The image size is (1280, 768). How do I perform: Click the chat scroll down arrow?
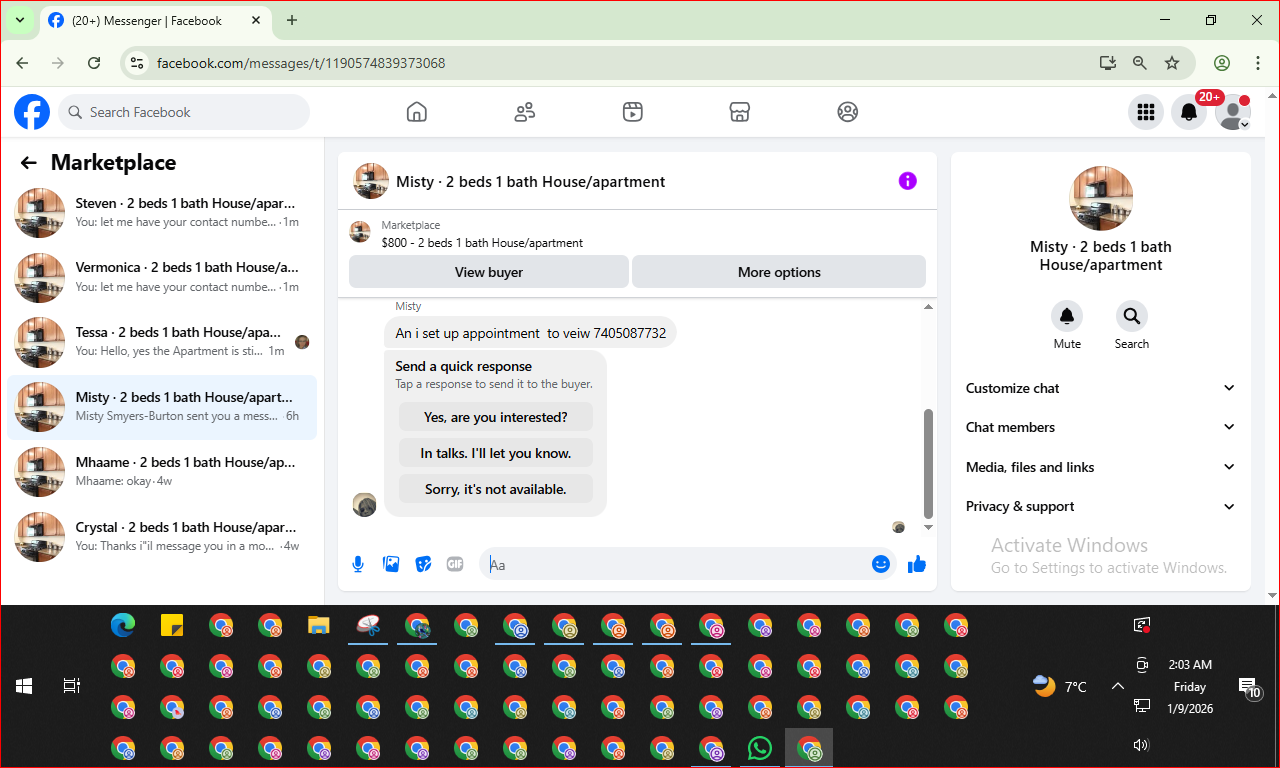pyautogui.click(x=928, y=527)
